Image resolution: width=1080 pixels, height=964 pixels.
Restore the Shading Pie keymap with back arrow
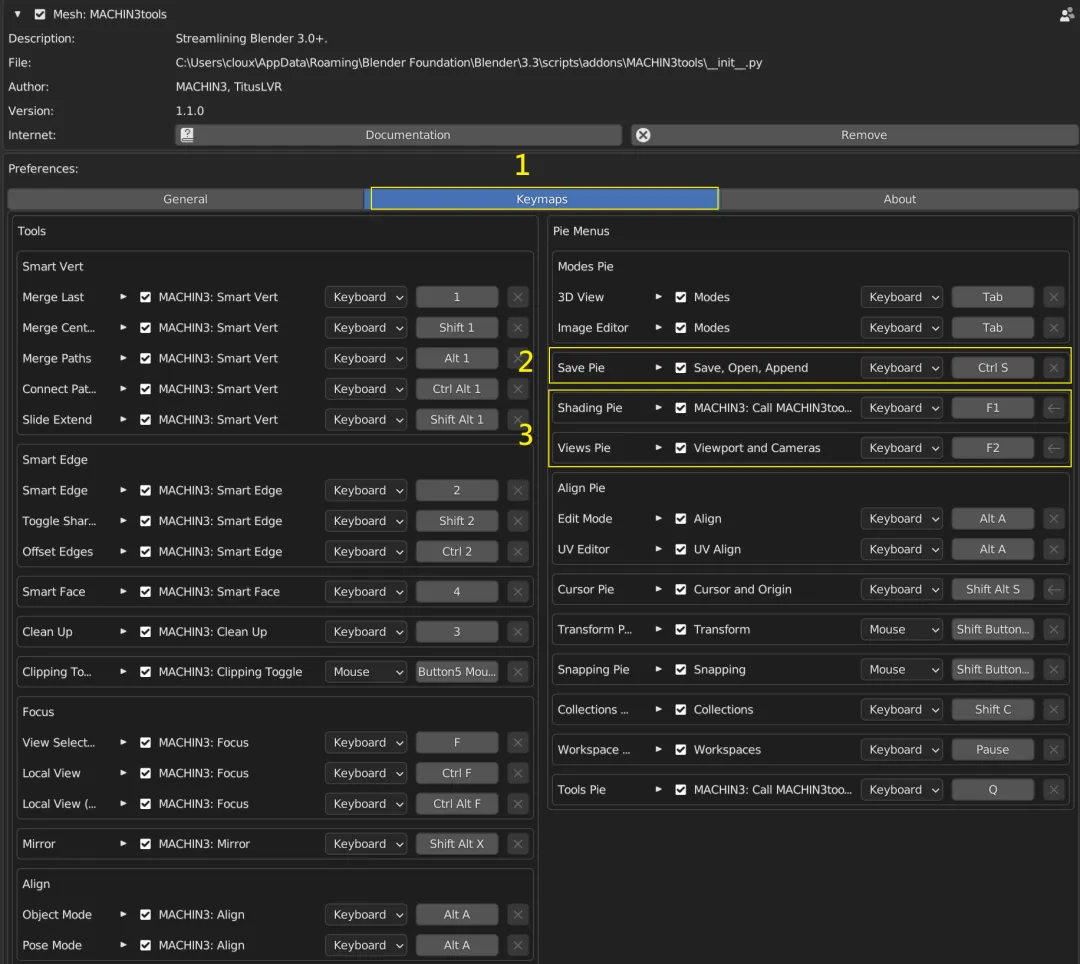point(1053,408)
